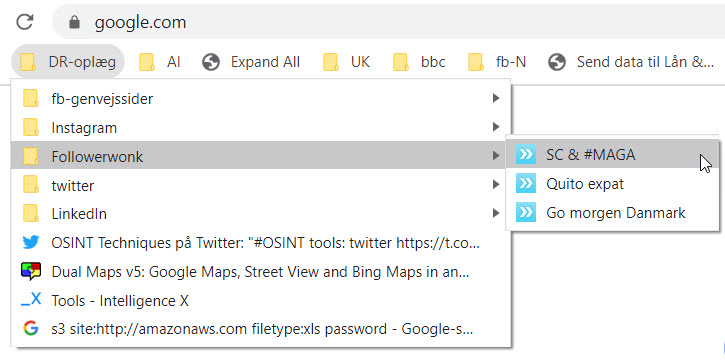Click the folder icon beside Followerwonk
Image resolution: width=725 pixels, height=361 pixels.
(31, 156)
